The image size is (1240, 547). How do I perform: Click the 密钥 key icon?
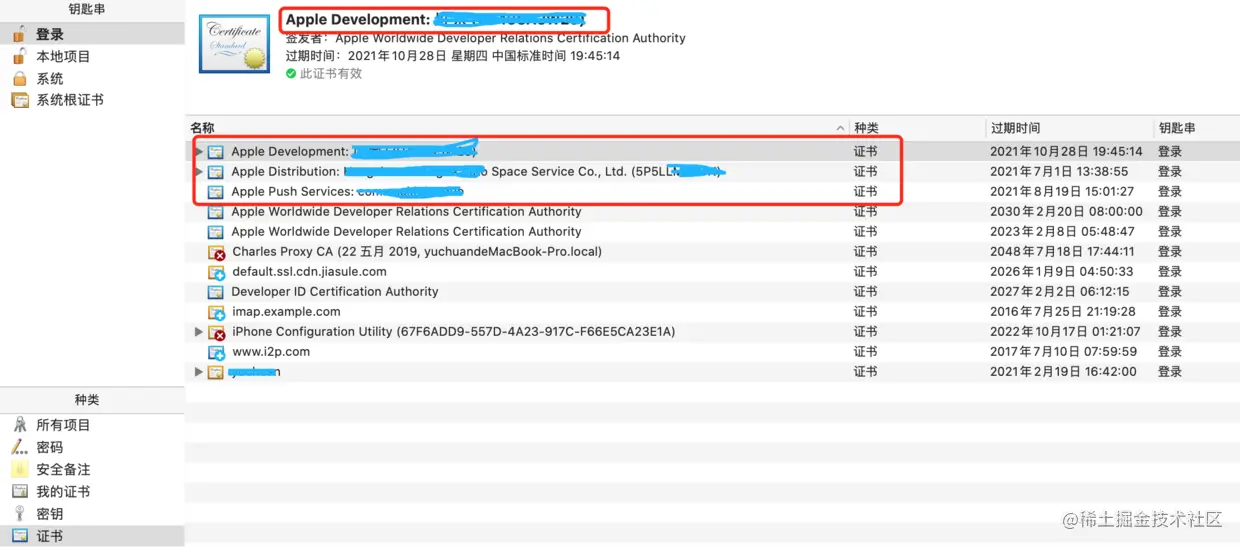[19, 513]
